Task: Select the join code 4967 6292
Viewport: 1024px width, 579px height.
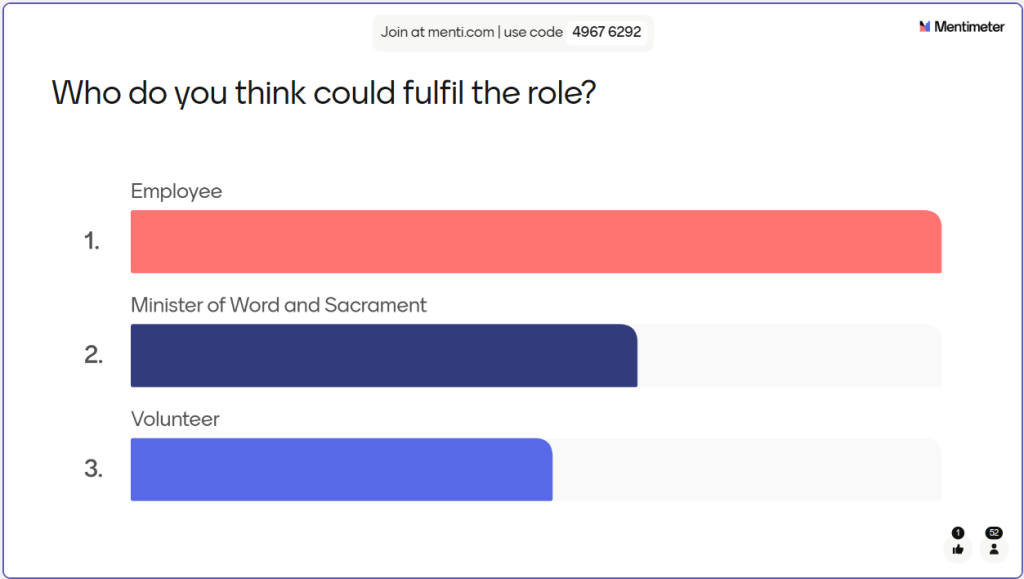Action: tap(607, 32)
